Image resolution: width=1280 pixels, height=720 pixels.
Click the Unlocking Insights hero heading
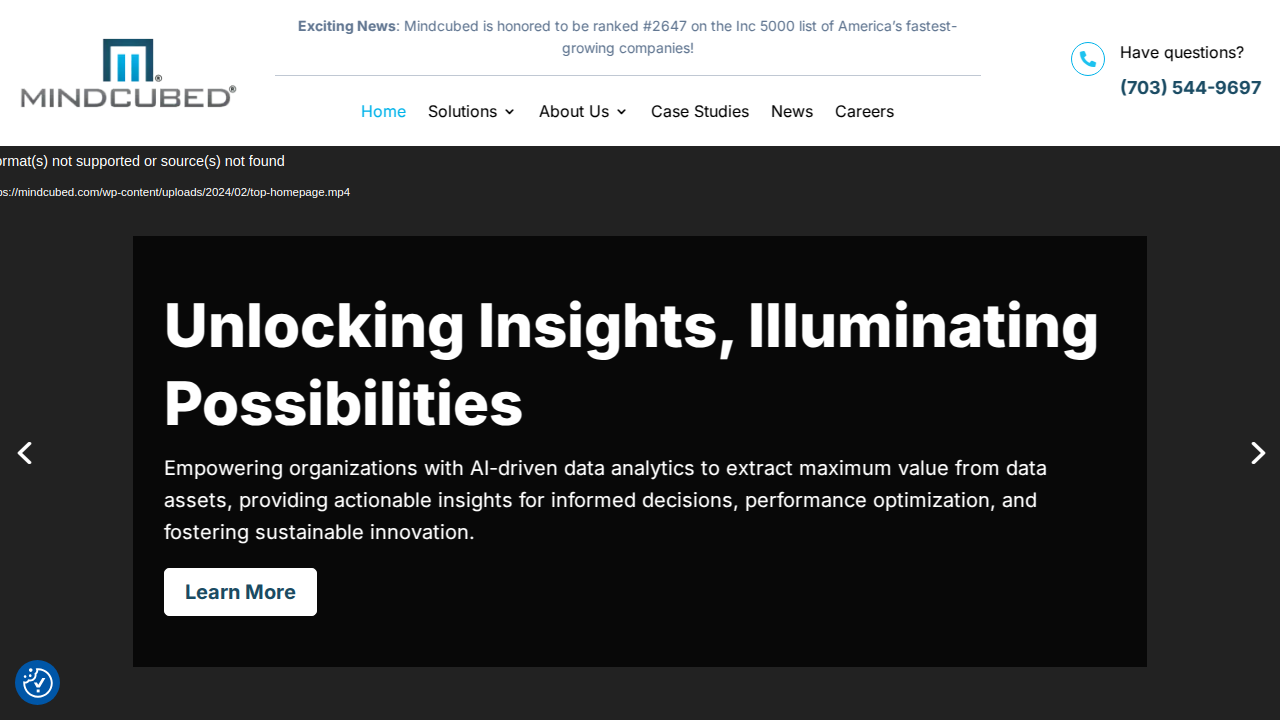pos(631,365)
